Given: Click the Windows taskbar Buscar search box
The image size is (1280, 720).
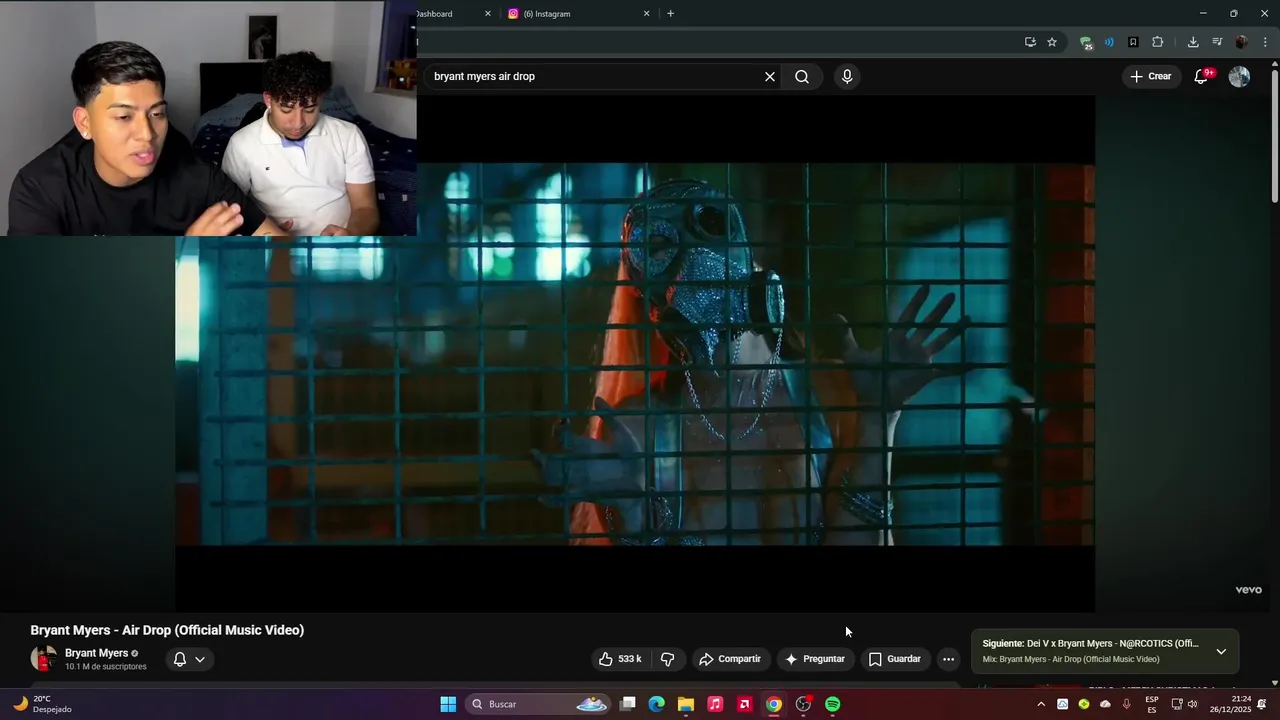Looking at the screenshot, I should tap(540, 704).
